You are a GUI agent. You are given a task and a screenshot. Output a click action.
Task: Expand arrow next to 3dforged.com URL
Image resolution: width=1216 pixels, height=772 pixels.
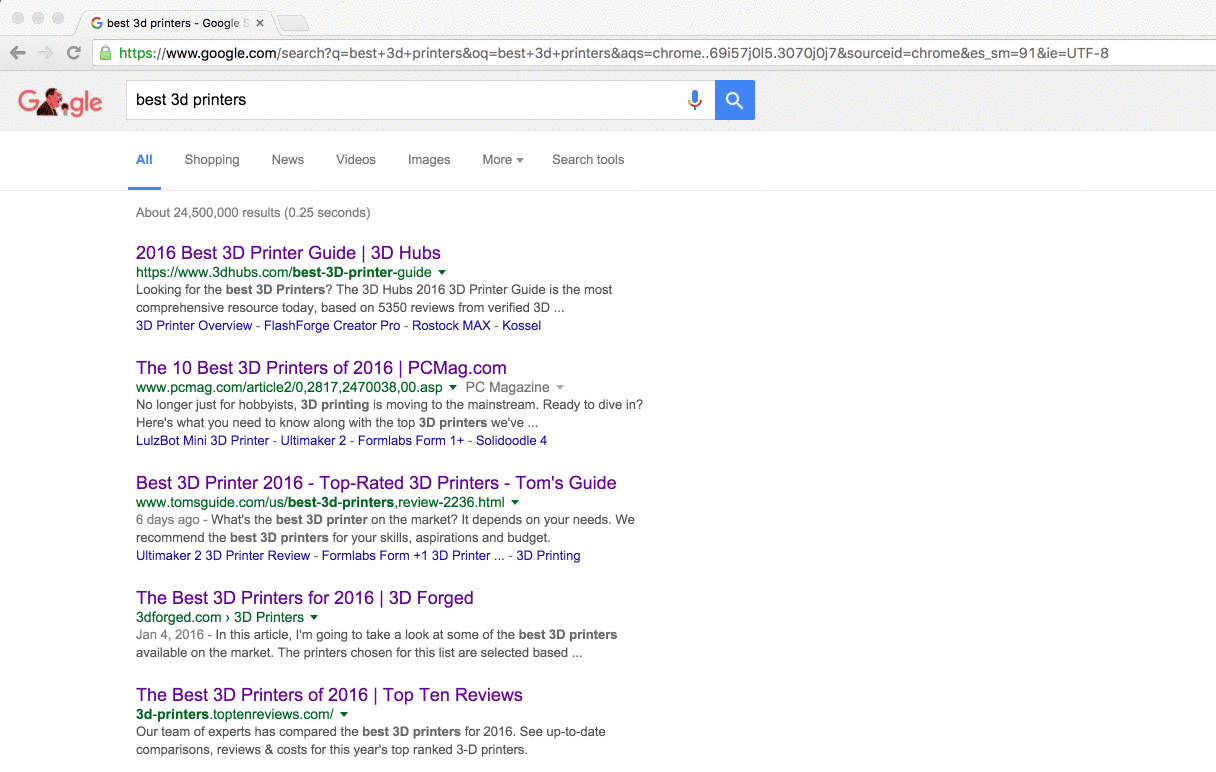[x=314, y=617]
